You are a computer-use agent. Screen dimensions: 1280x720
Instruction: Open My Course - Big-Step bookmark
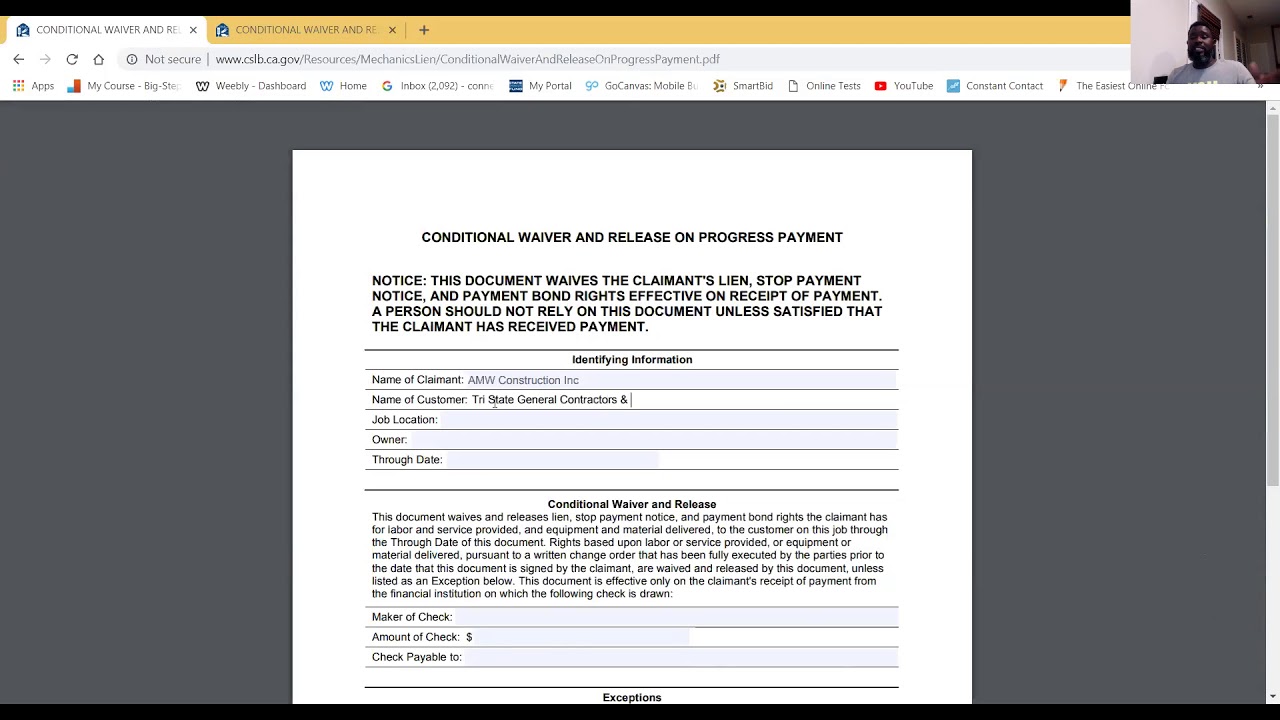[123, 86]
